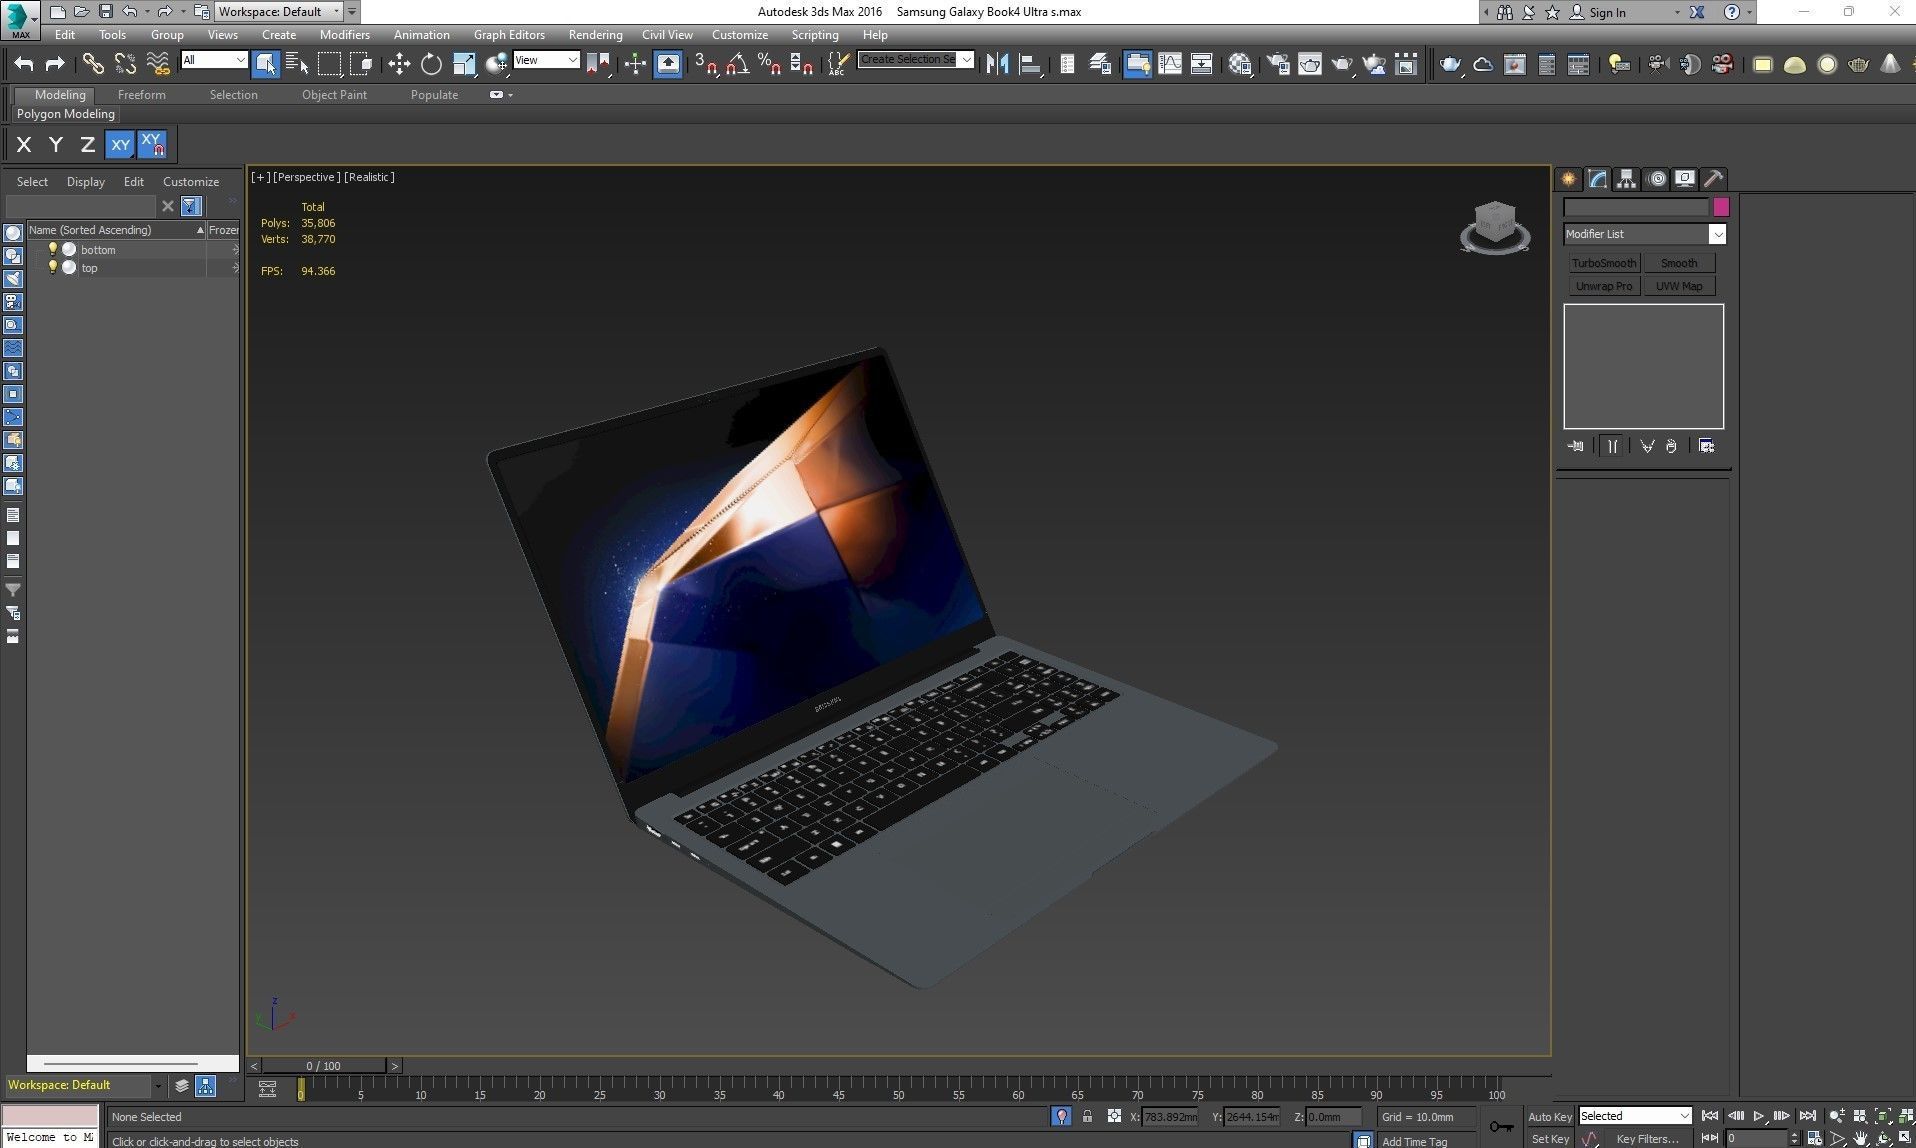Toggle the Percent Snap button
The image size is (1916, 1148).
(769, 64)
